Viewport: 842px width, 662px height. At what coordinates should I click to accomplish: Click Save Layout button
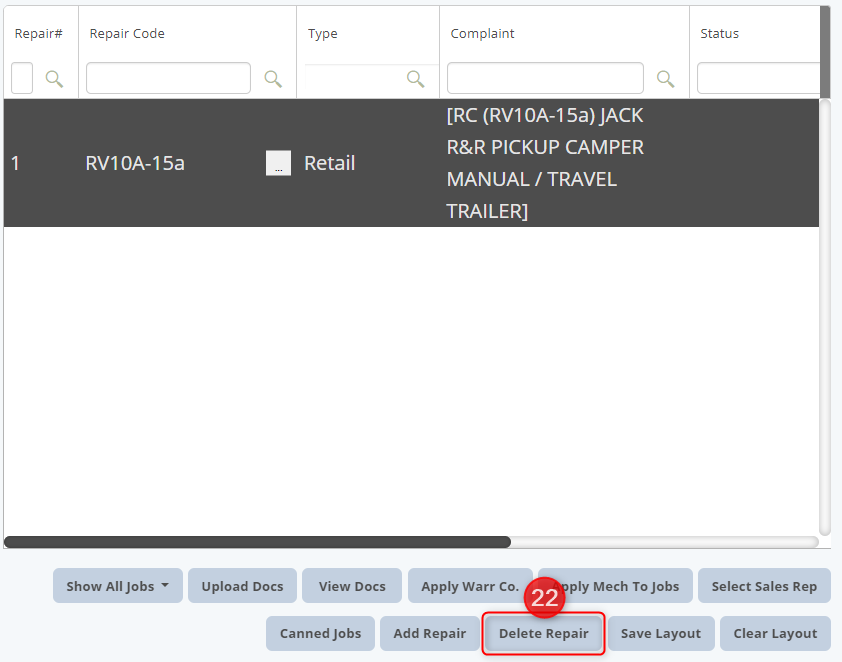coord(661,634)
